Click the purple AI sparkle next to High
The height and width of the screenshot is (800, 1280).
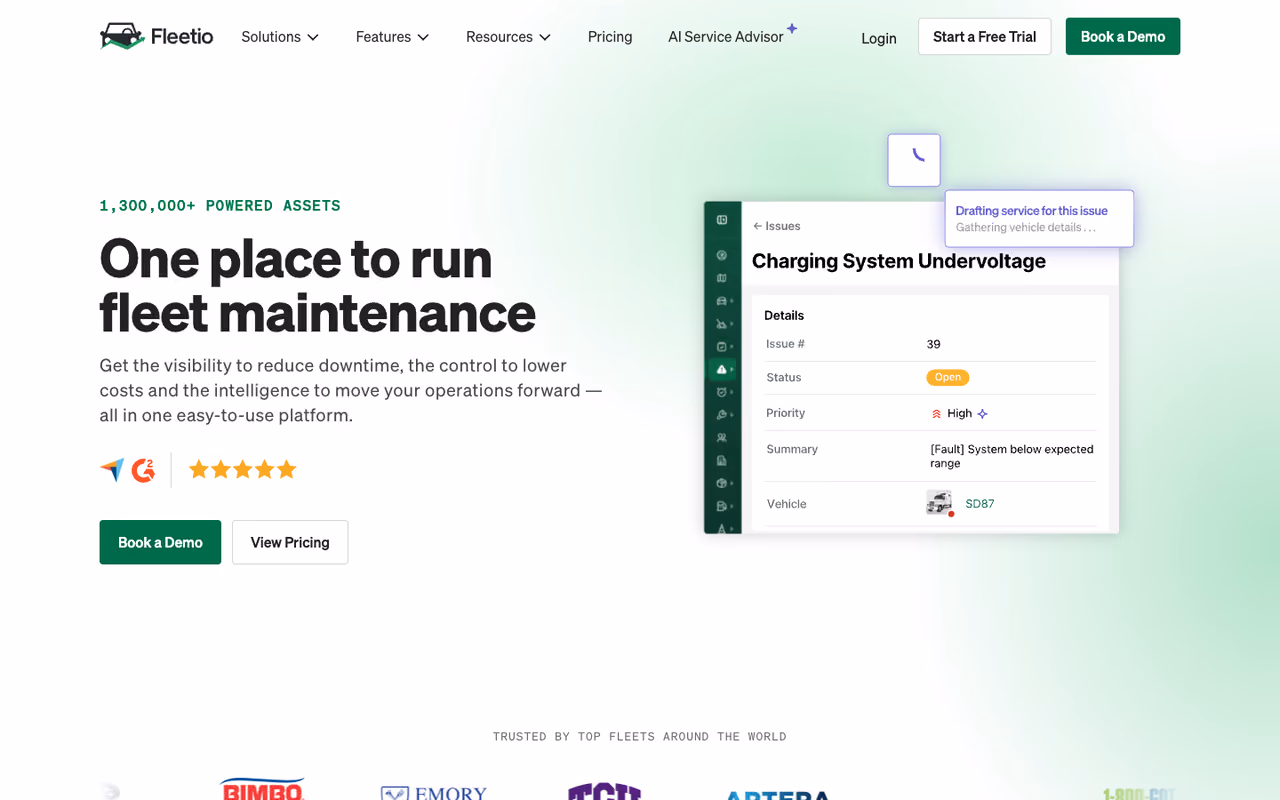[983, 413]
